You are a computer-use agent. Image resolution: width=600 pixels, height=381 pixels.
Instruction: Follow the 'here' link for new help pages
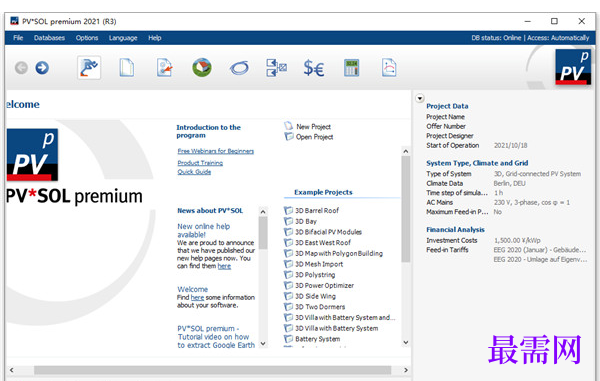point(224,266)
